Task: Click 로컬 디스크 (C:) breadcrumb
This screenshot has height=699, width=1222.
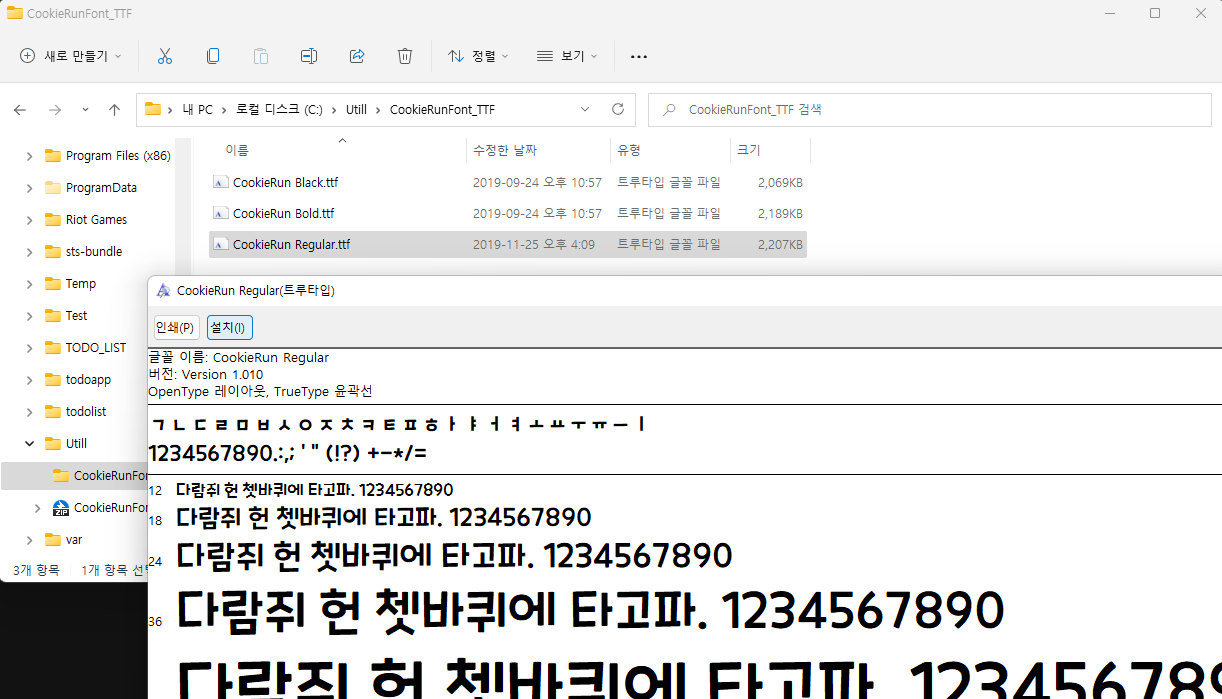Action: coord(278,110)
